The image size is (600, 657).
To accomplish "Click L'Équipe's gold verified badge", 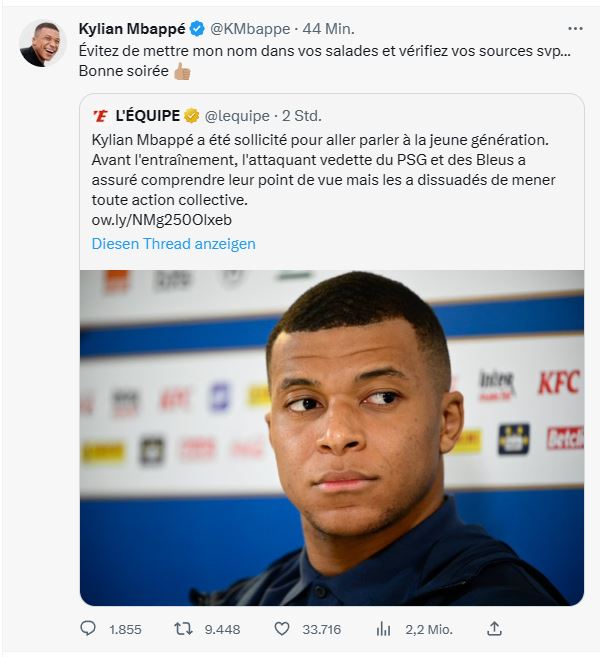I will (191, 116).
